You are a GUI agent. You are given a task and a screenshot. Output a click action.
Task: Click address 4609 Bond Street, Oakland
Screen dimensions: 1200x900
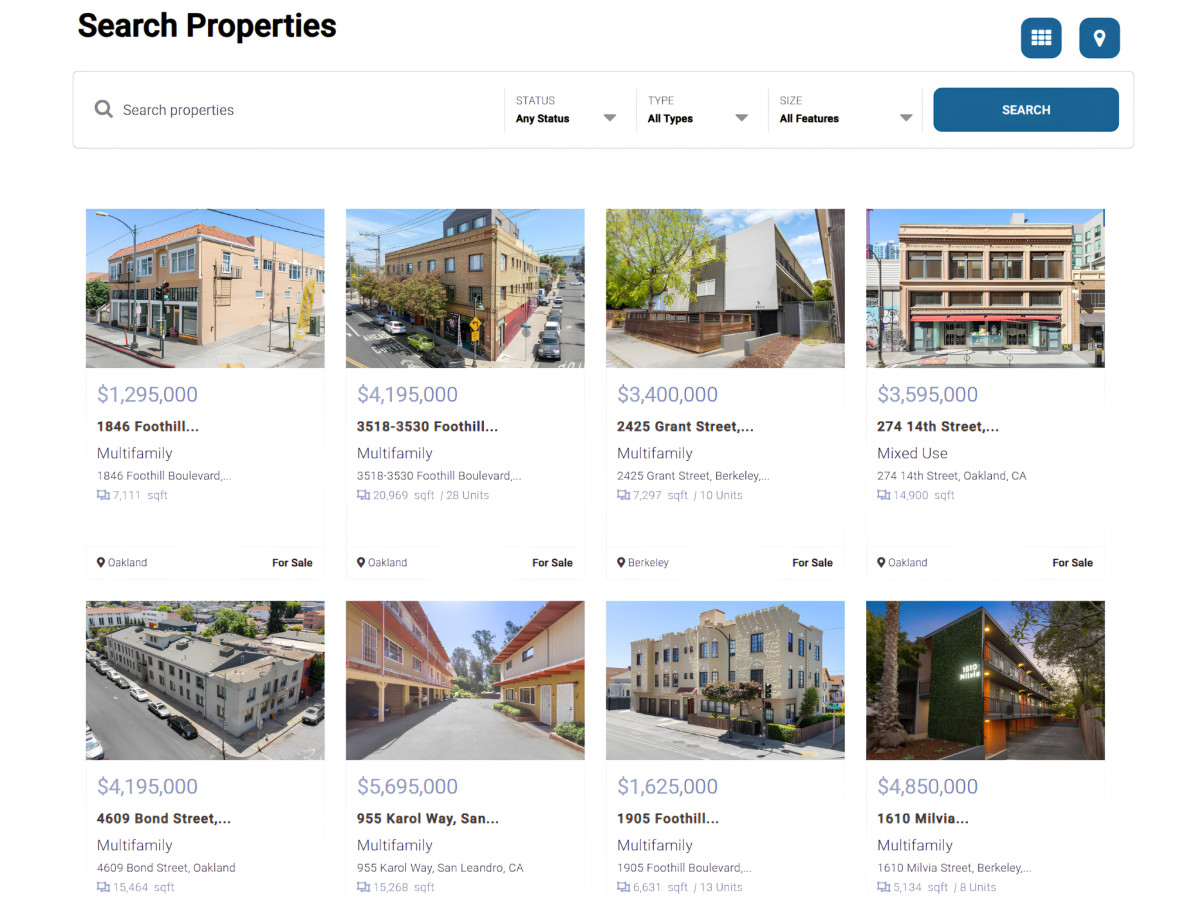click(166, 868)
